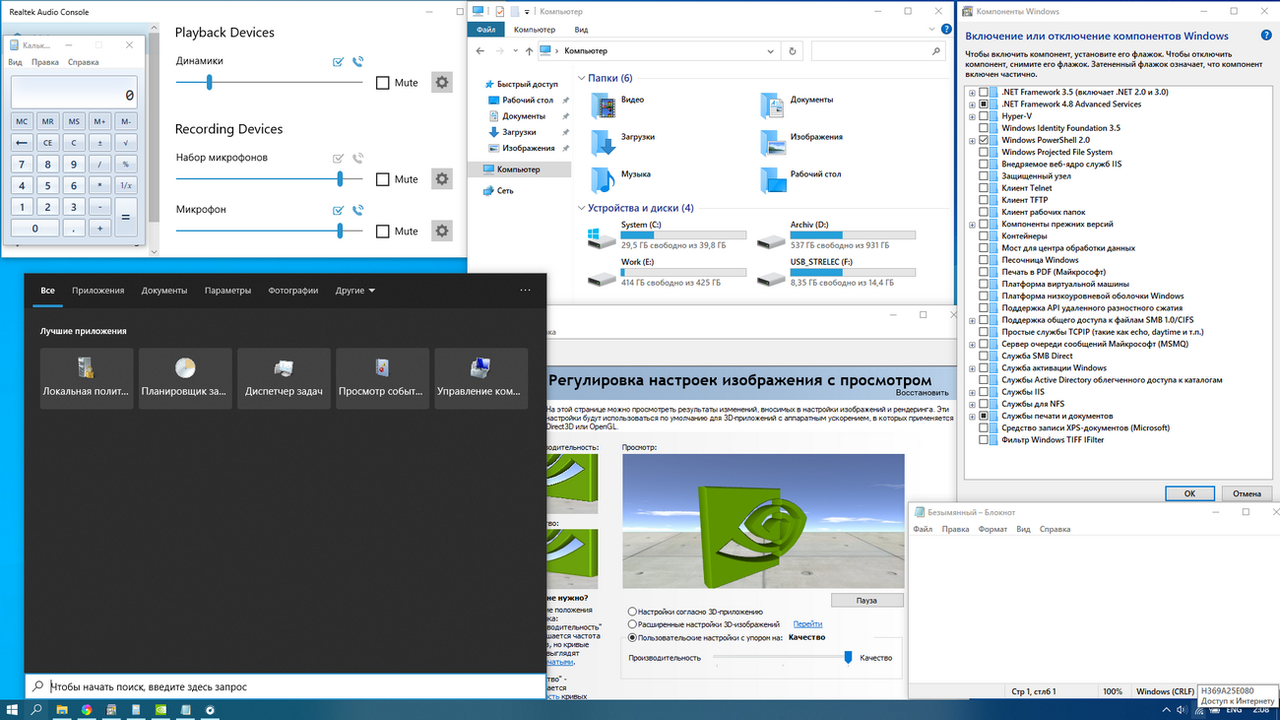Viewport: 1280px width, 720px height.
Task: Open Планировщик заданий tile in search results
Action: tap(185, 378)
